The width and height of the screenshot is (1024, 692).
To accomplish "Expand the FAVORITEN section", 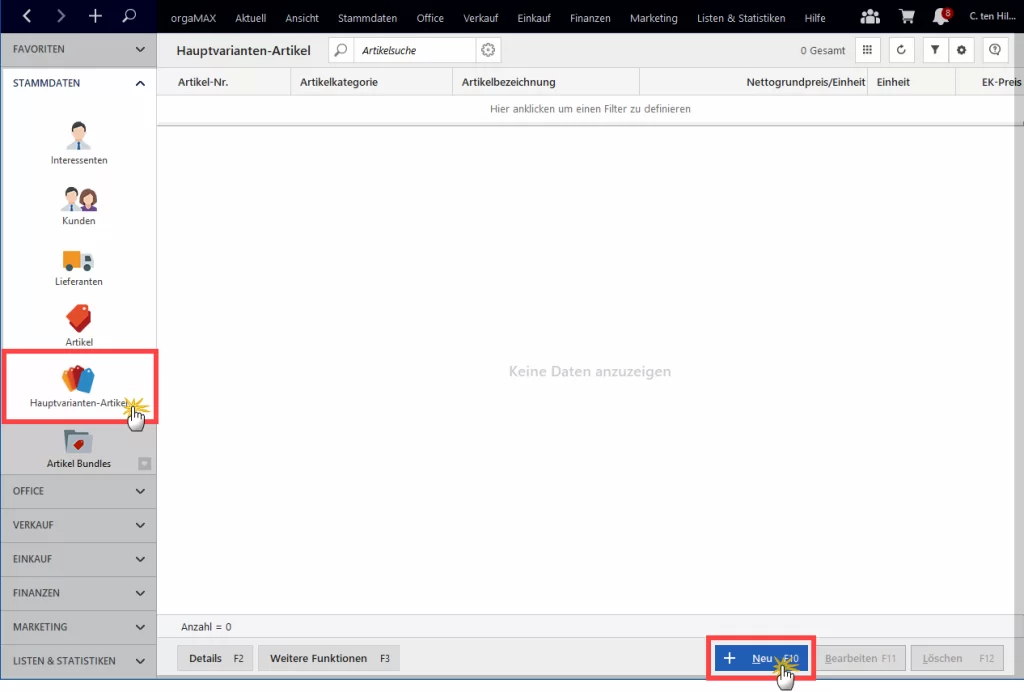I will tap(78, 50).
